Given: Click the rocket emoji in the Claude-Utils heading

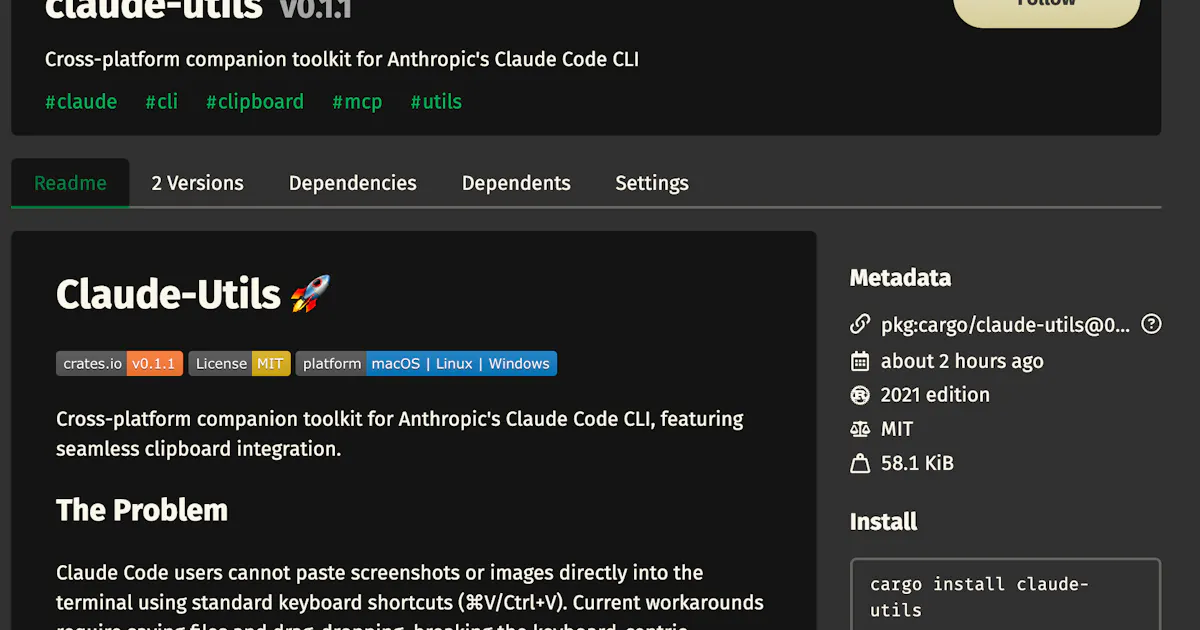Looking at the screenshot, I should point(310,294).
